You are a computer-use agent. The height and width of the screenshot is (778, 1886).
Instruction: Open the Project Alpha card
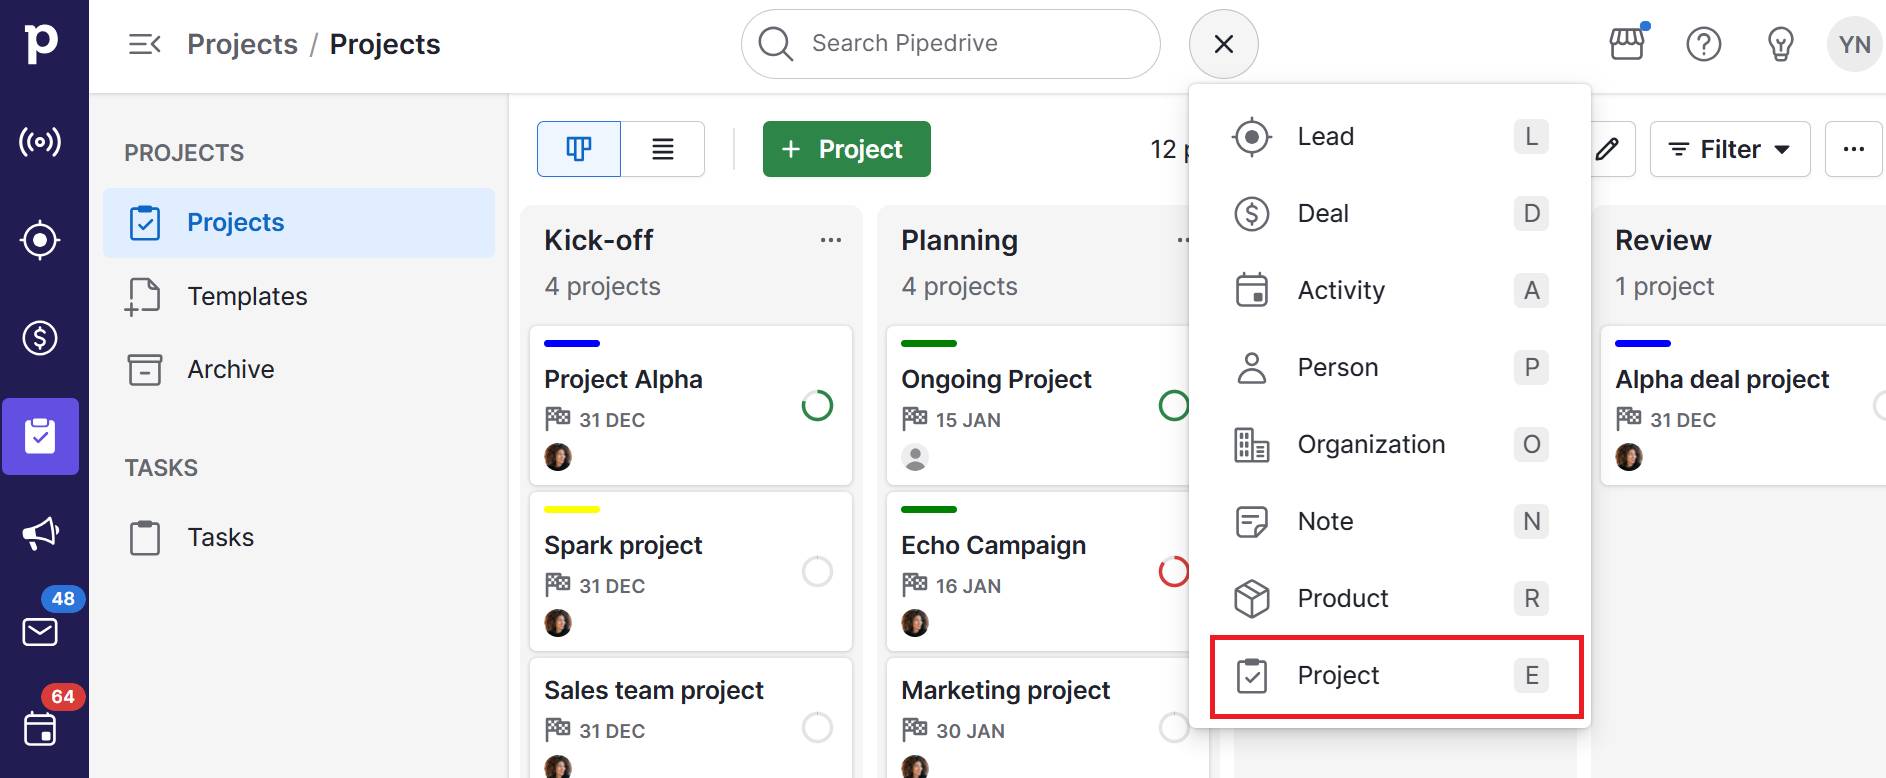[690, 405]
